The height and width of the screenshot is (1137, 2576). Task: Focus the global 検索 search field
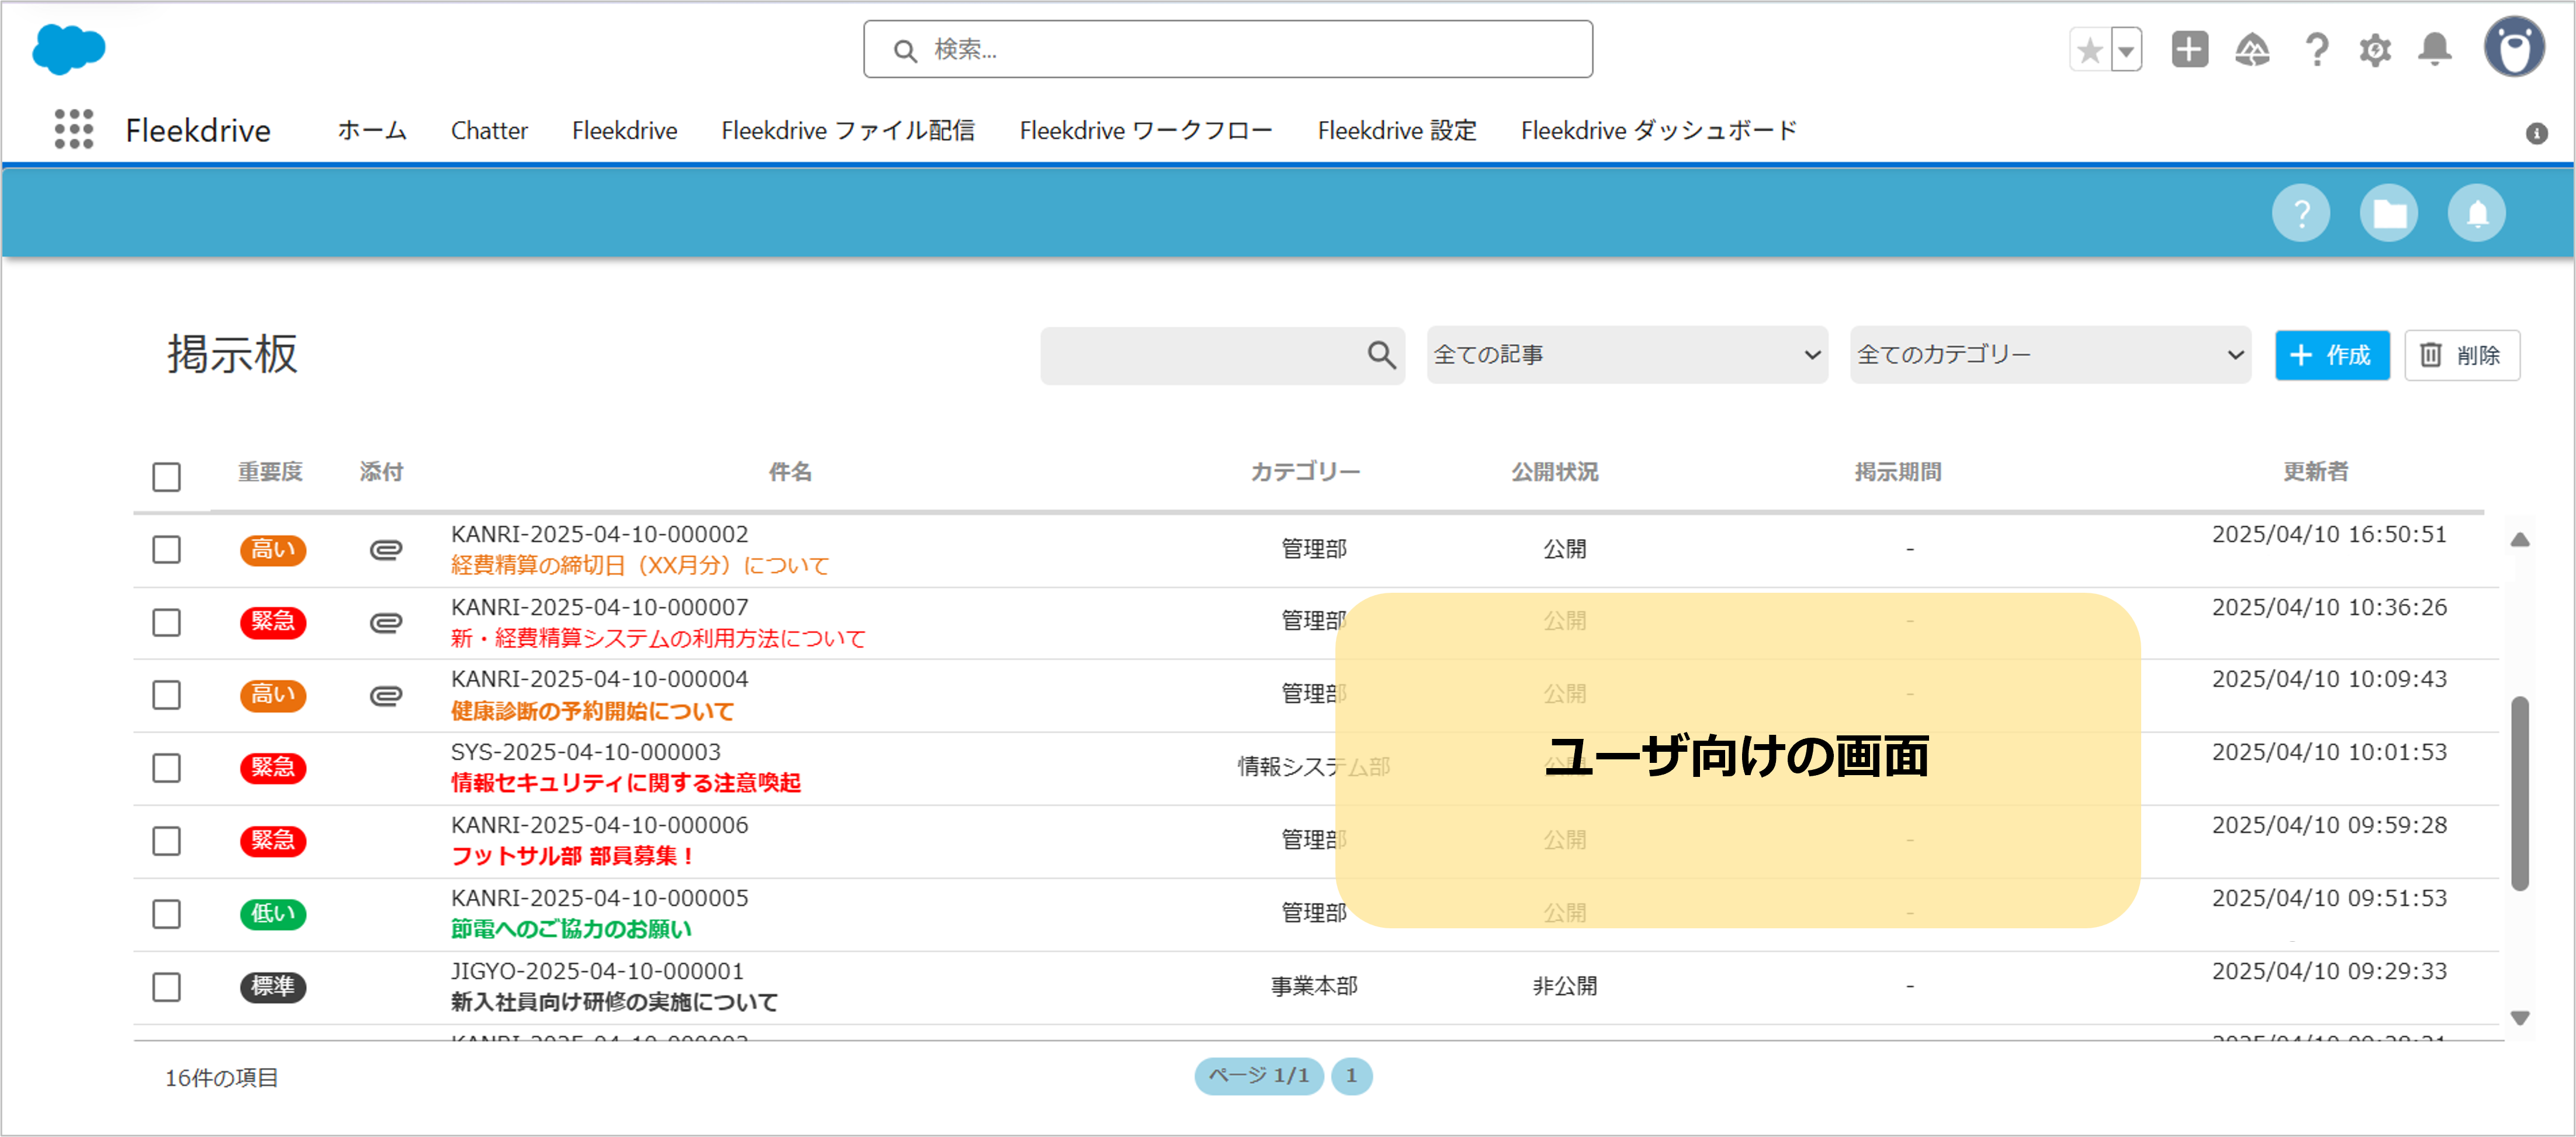point(1228,49)
